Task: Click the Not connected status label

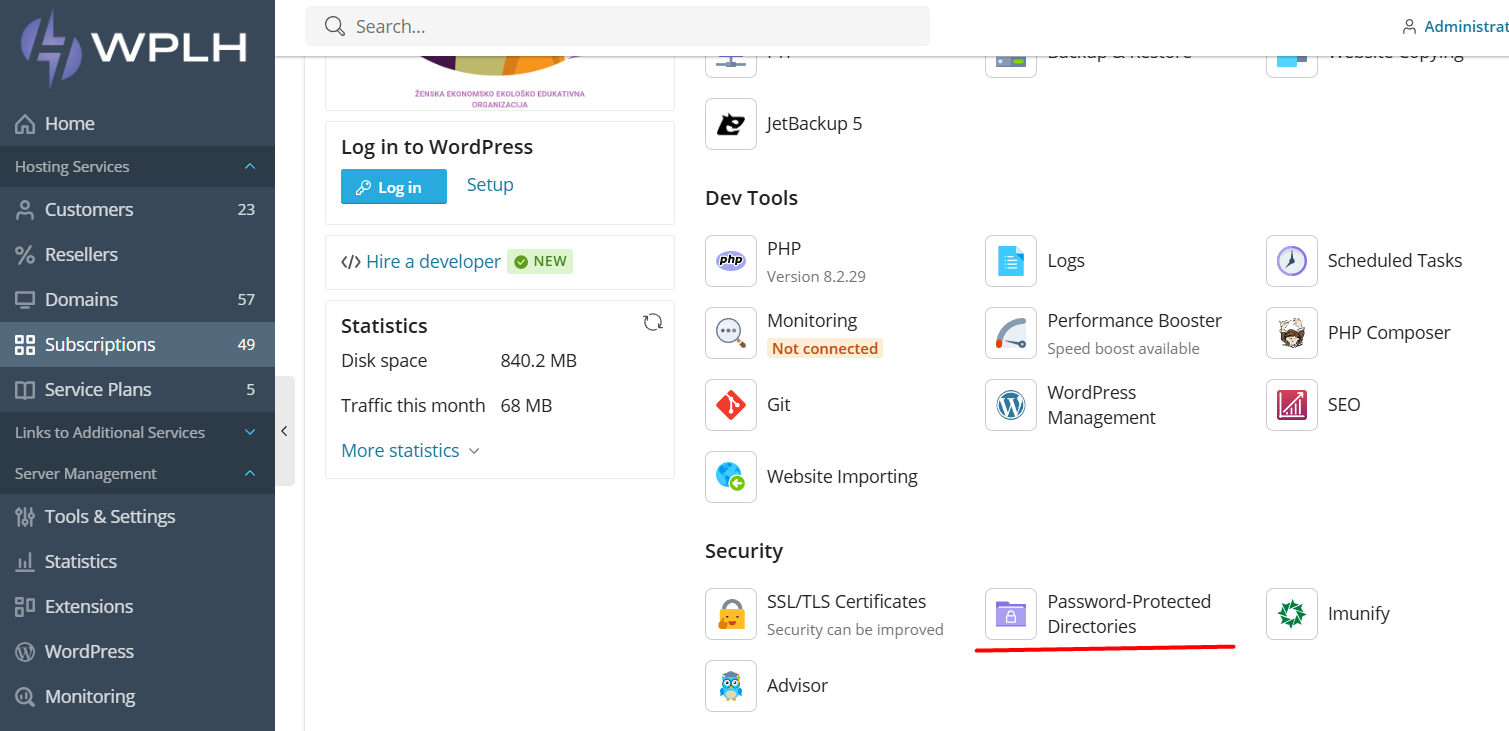Action: pos(825,349)
